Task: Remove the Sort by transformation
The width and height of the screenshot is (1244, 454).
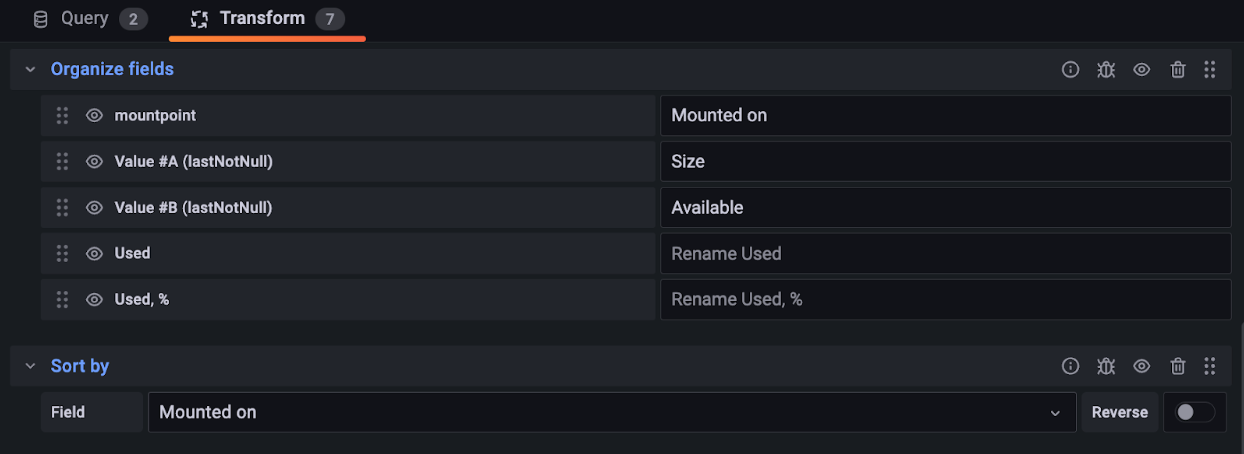Action: pos(1178,366)
